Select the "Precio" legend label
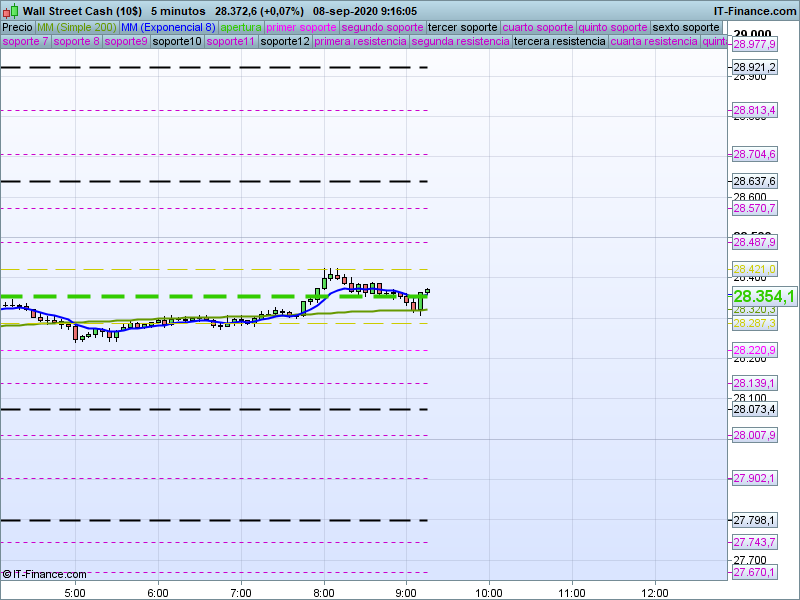 (17, 27)
